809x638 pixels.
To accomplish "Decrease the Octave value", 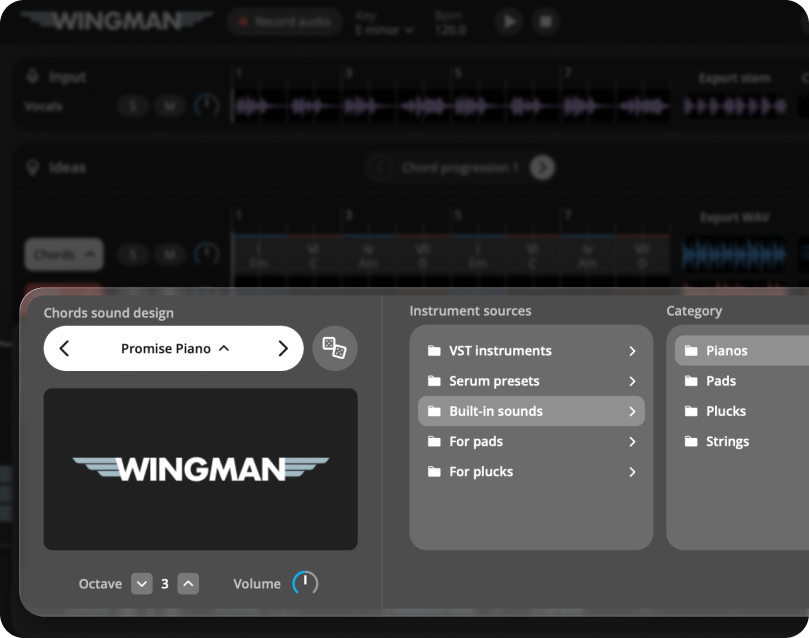I will [141, 584].
